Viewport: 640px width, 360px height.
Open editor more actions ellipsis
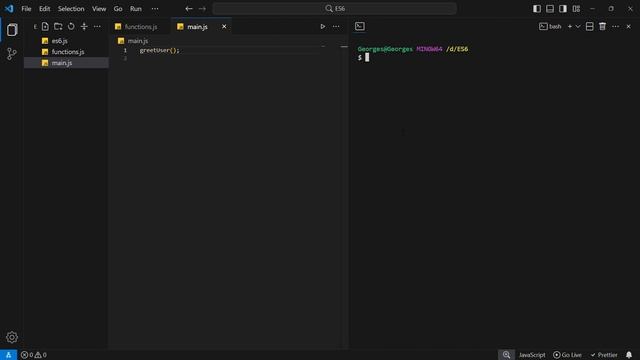(336, 27)
